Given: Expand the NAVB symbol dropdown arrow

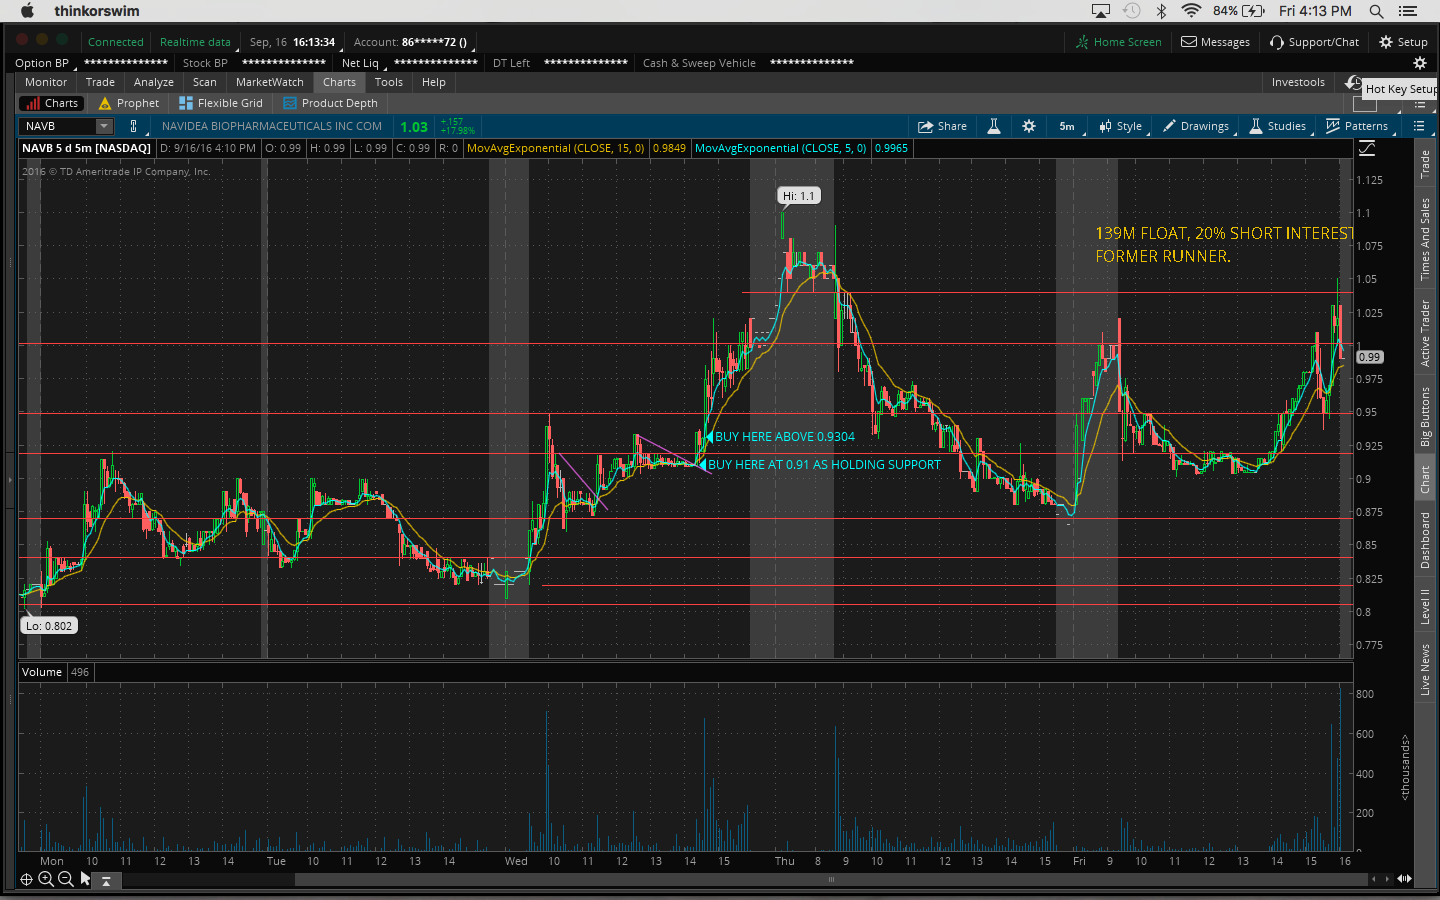Looking at the screenshot, I should [103, 126].
